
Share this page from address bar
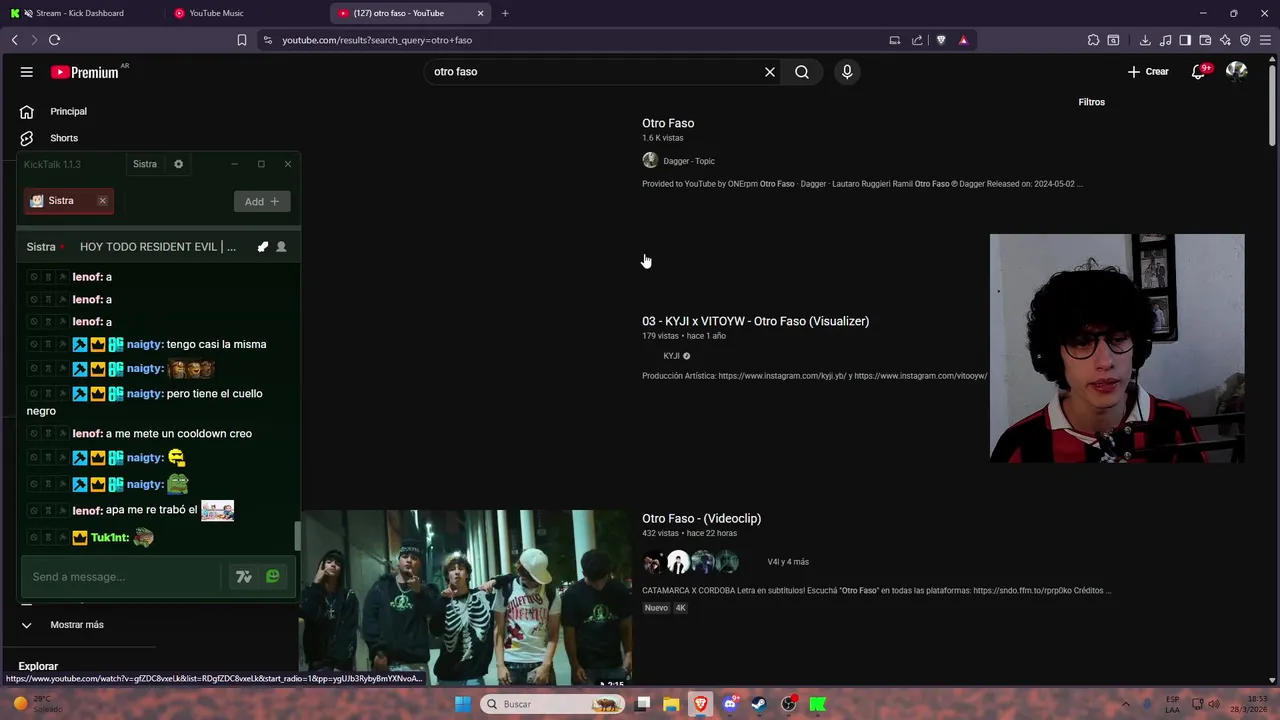tap(917, 40)
